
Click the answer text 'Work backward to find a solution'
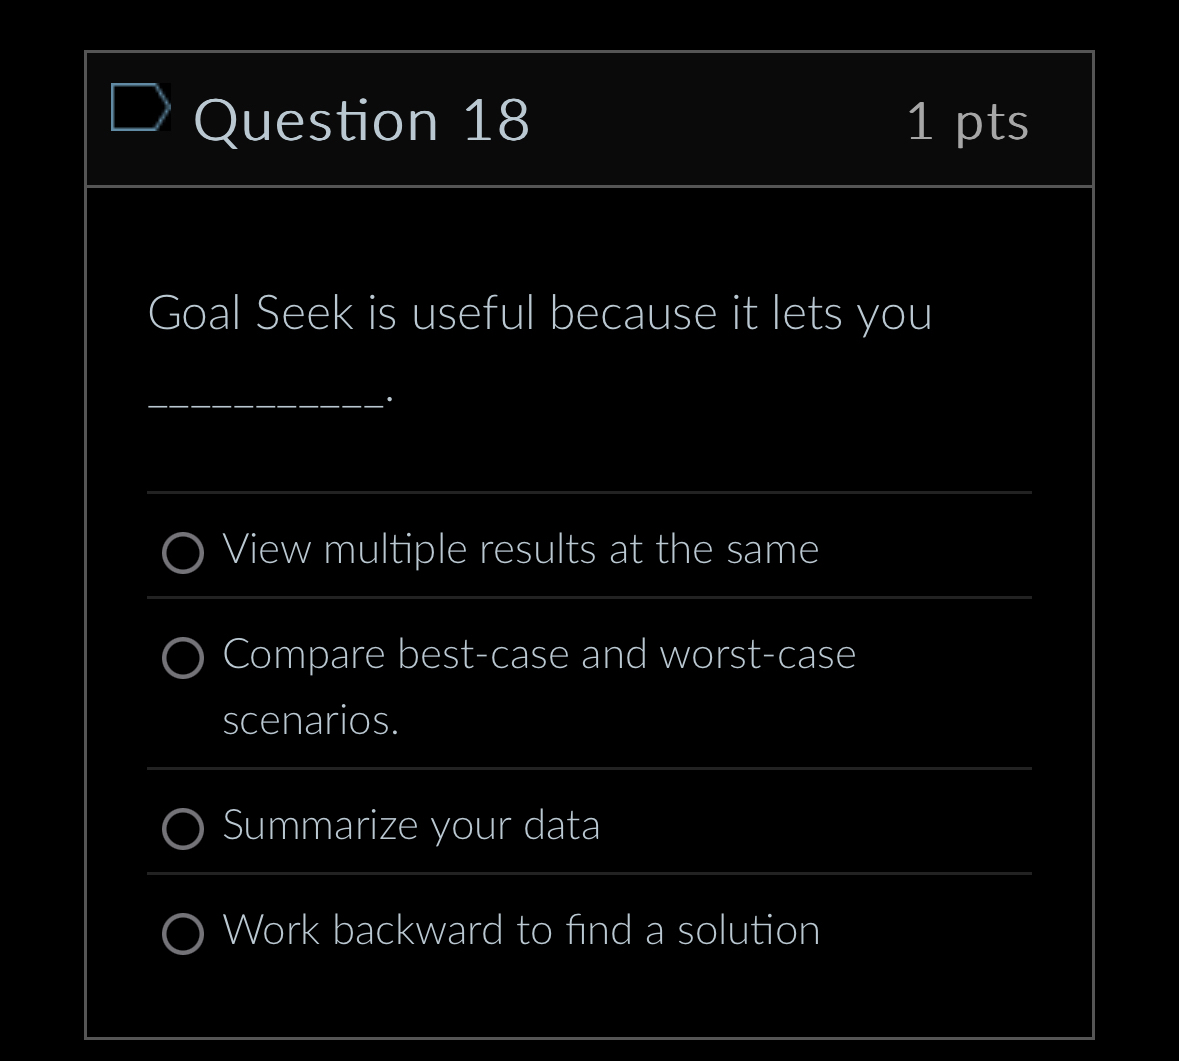[520, 931]
